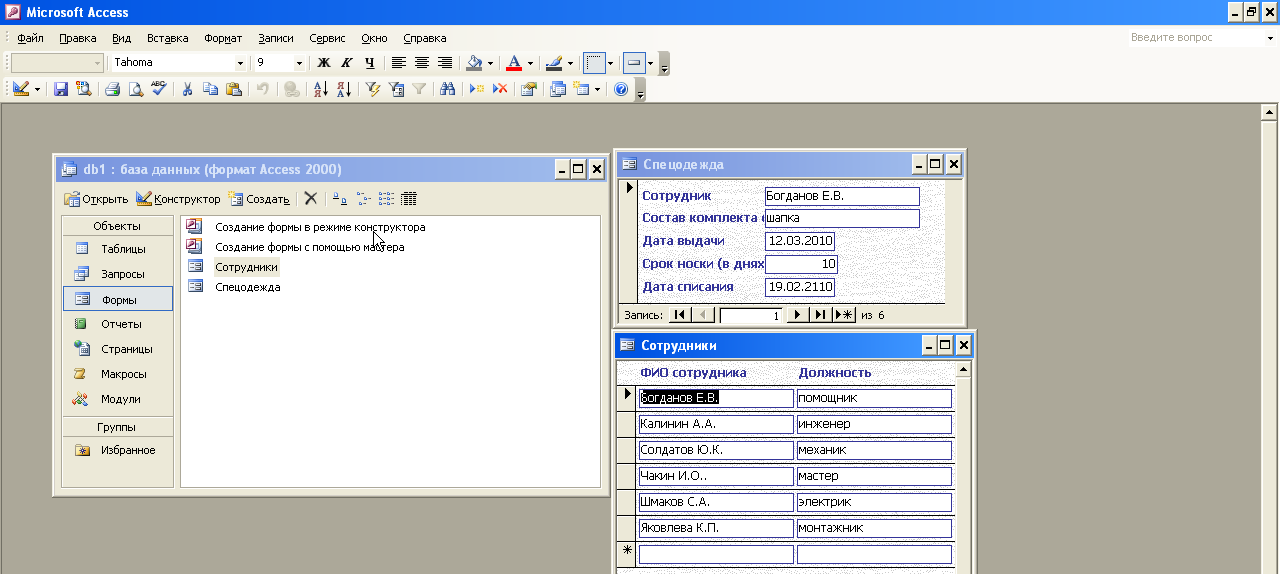Expand the fill color dropdown arrow

(490, 62)
